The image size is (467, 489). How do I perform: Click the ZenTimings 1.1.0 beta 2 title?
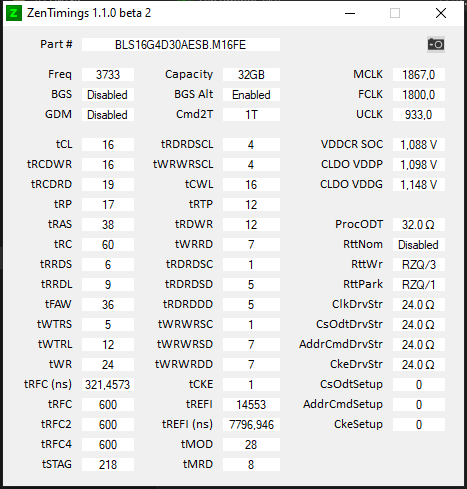(89, 13)
